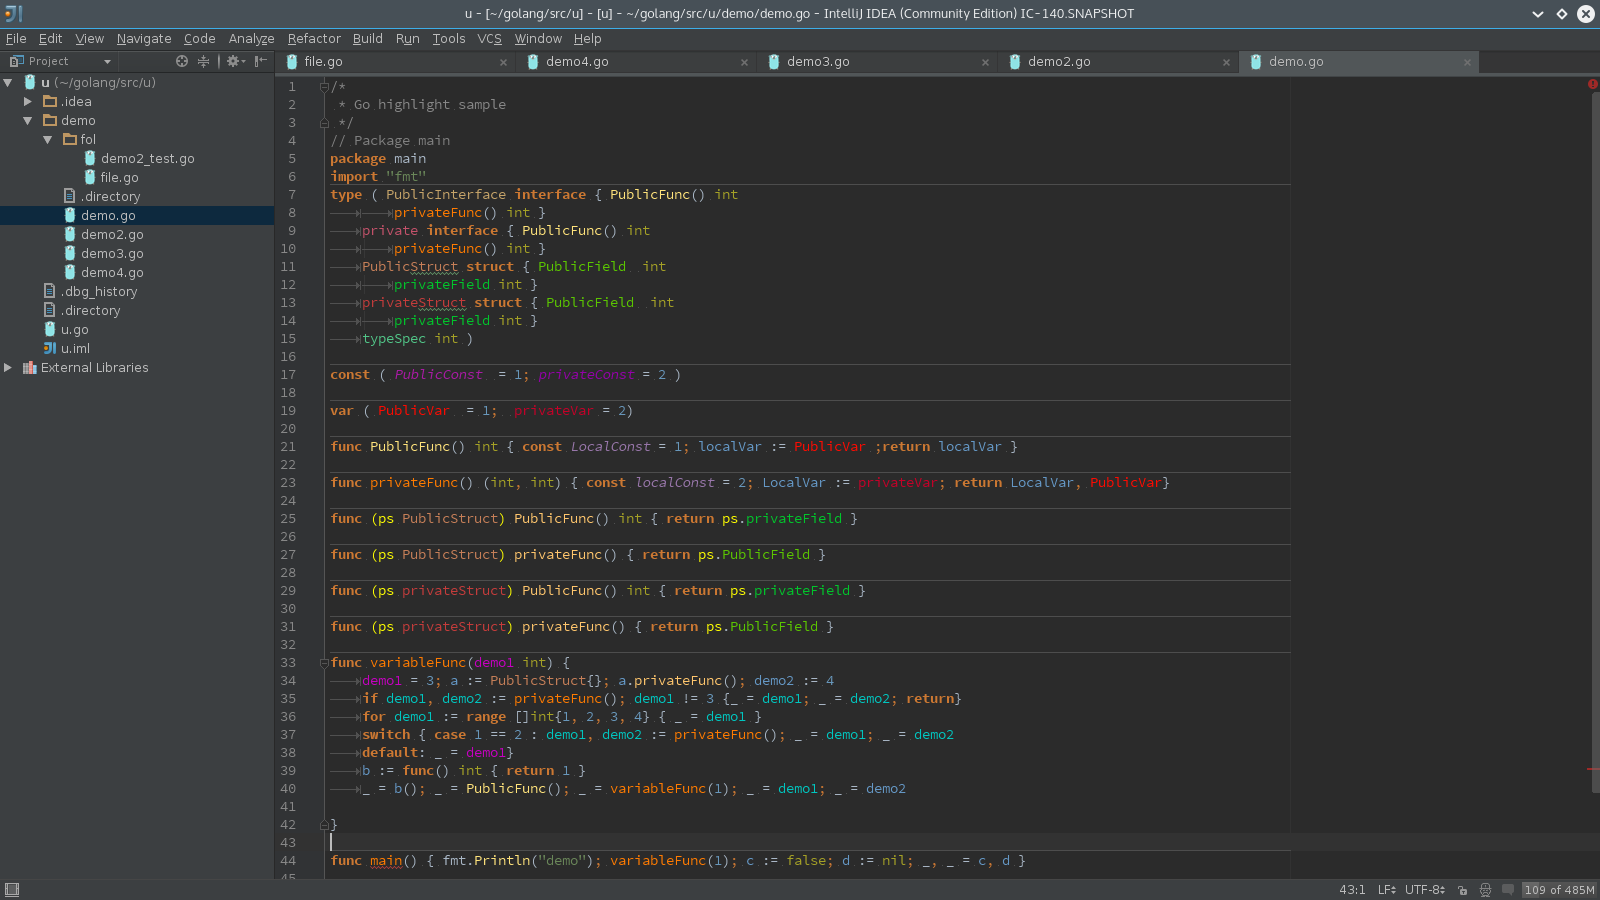Image resolution: width=1600 pixels, height=900 pixels.
Task: Select demo2.go in the project tree
Action: [112, 234]
